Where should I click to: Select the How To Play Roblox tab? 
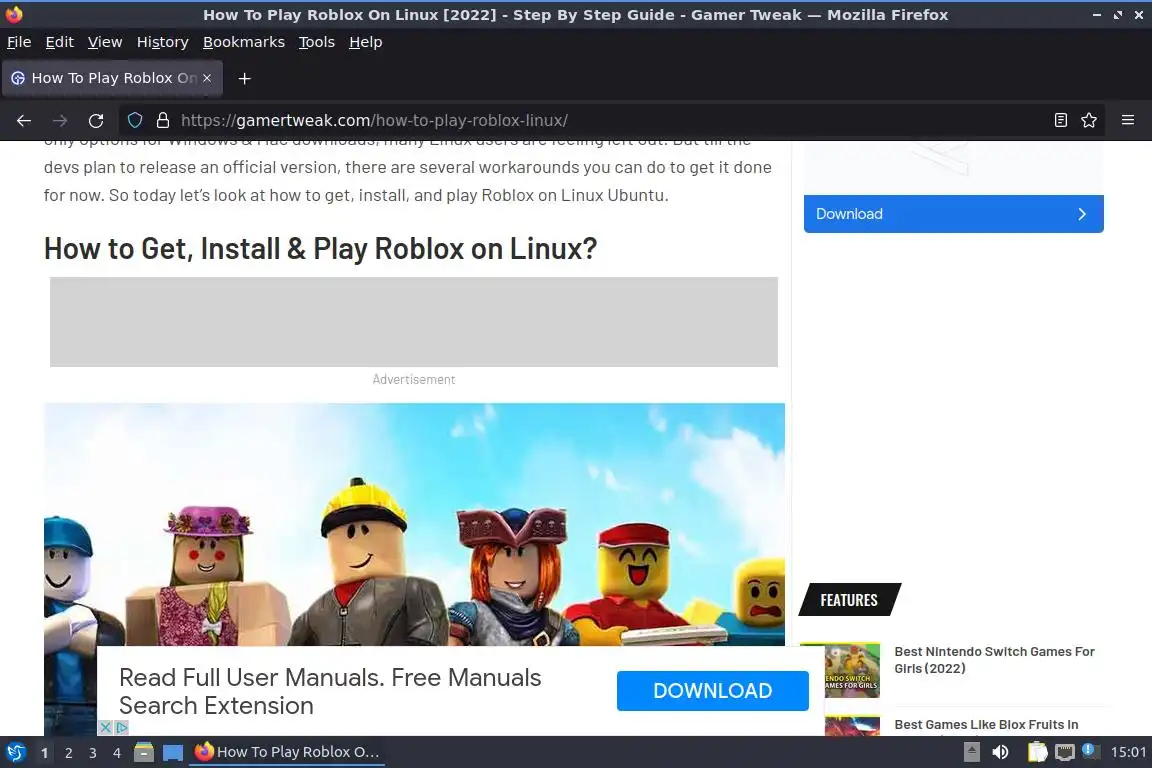[112, 78]
